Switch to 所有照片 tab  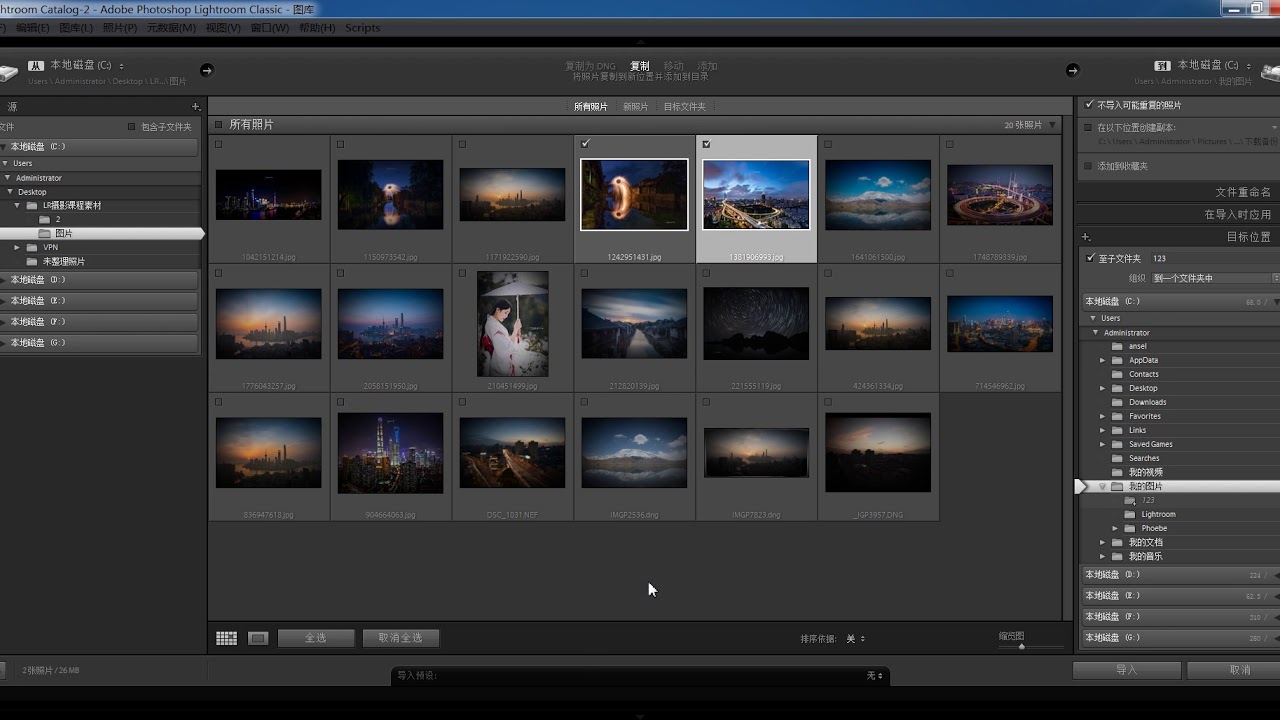point(590,107)
